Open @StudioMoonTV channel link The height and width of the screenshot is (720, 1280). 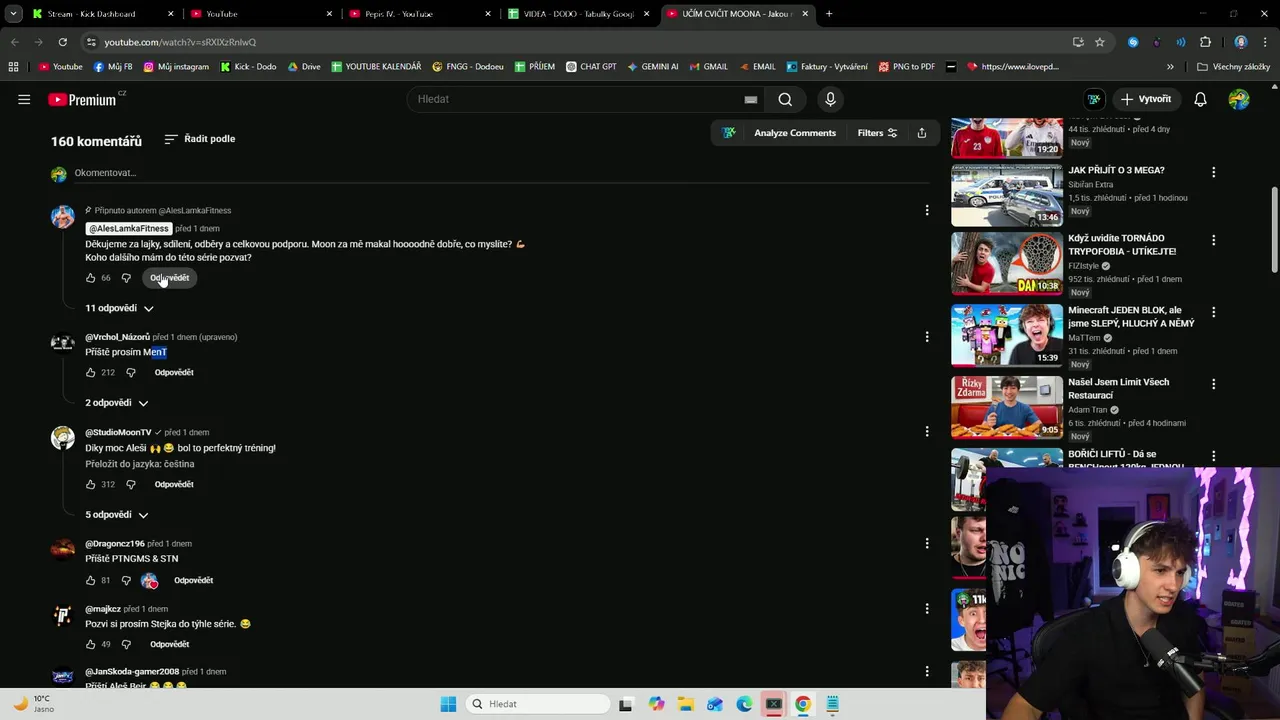coord(118,432)
